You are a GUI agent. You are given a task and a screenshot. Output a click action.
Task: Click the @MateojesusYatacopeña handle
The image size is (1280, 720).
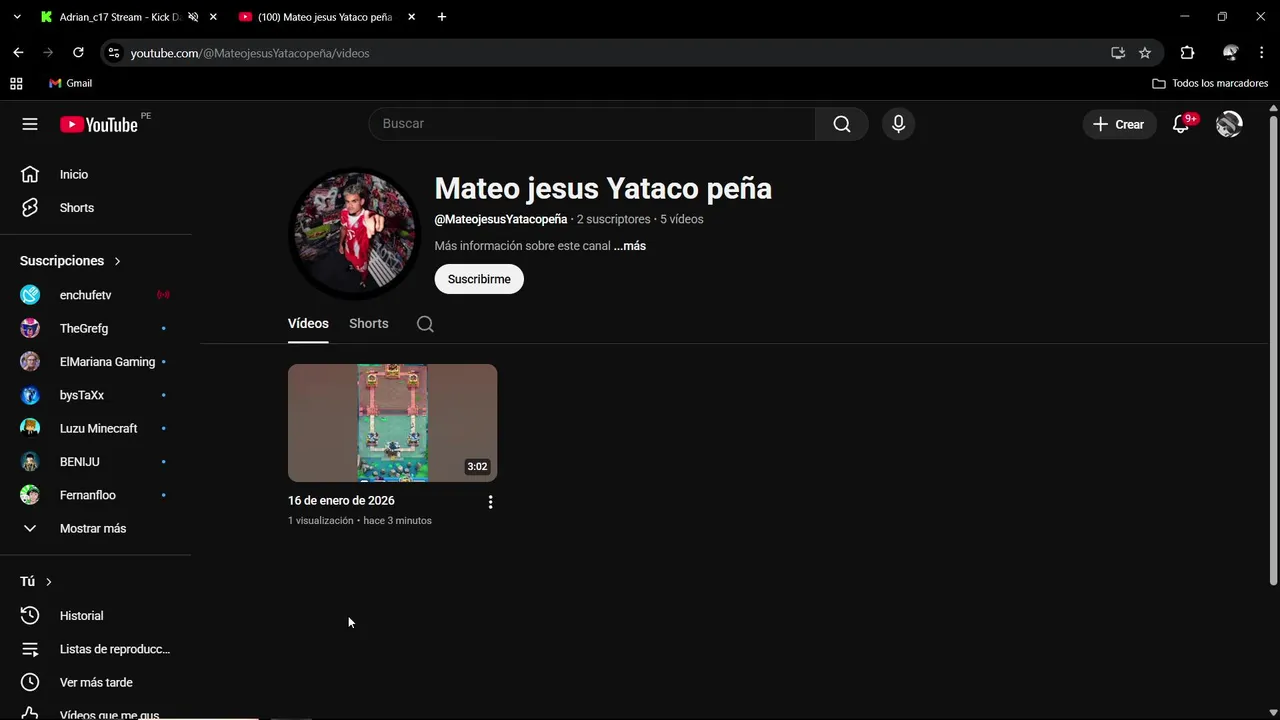click(501, 219)
